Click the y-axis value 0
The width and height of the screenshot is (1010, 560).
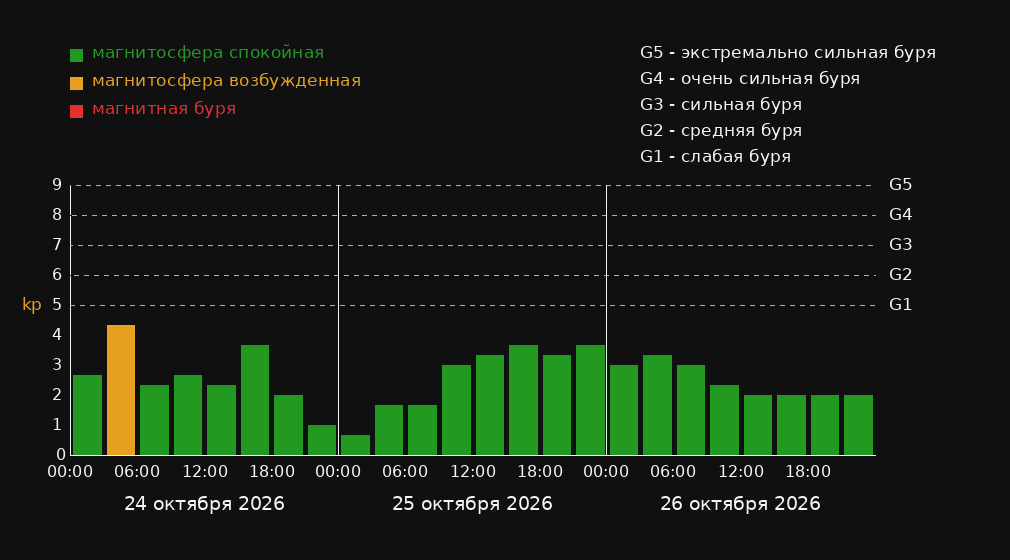click(x=61, y=454)
